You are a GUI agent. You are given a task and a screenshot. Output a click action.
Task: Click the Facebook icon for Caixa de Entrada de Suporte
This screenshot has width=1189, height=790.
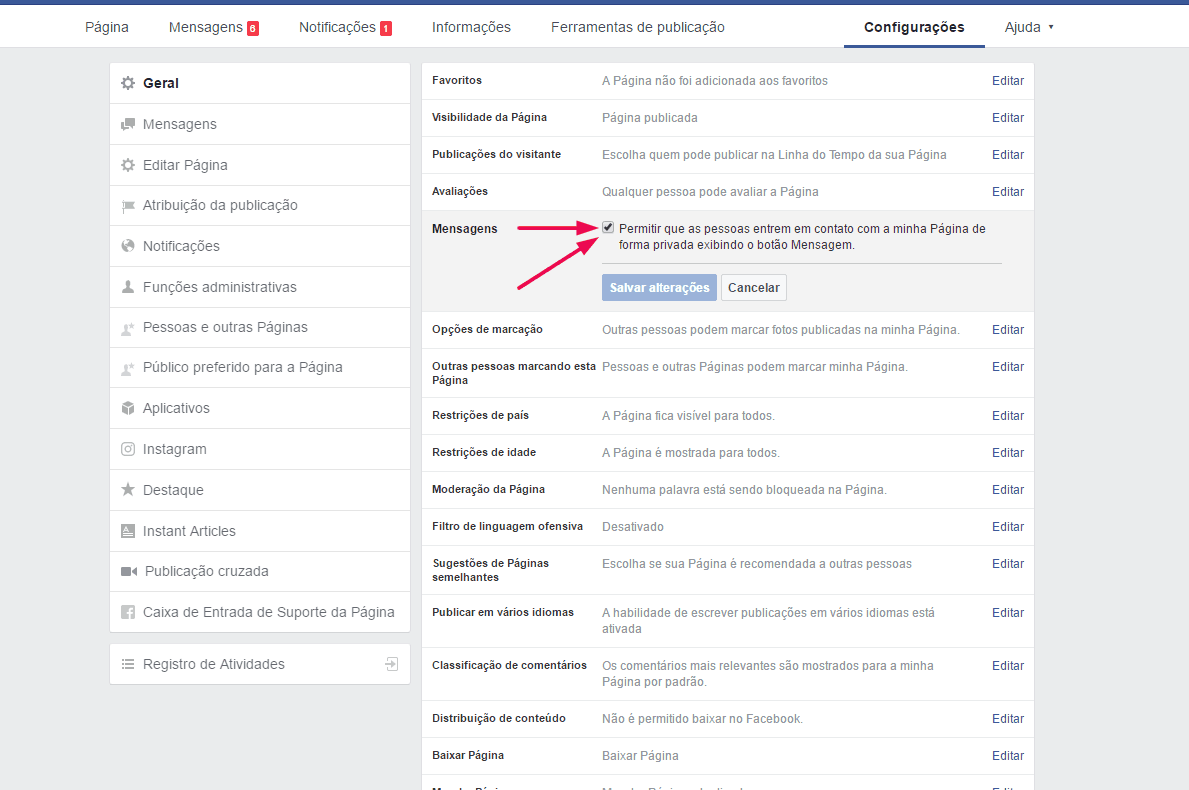128,613
